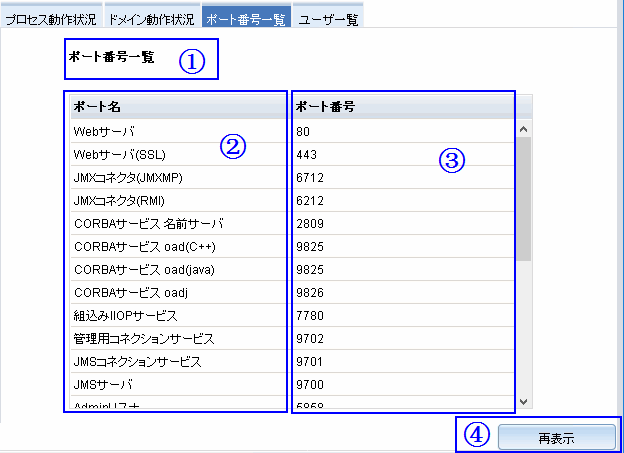The height and width of the screenshot is (453, 624).
Task: Click the vertical scrollbar thumb
Action: [523, 195]
